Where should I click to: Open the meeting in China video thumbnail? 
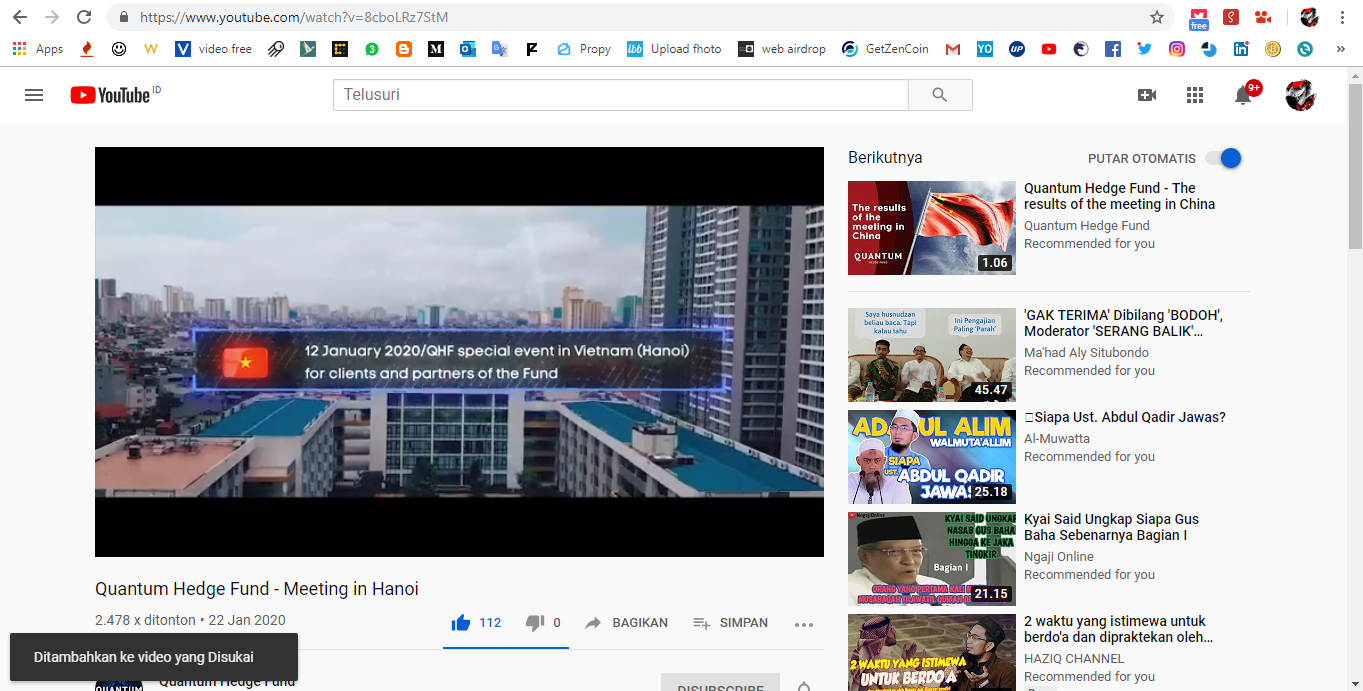tap(931, 228)
